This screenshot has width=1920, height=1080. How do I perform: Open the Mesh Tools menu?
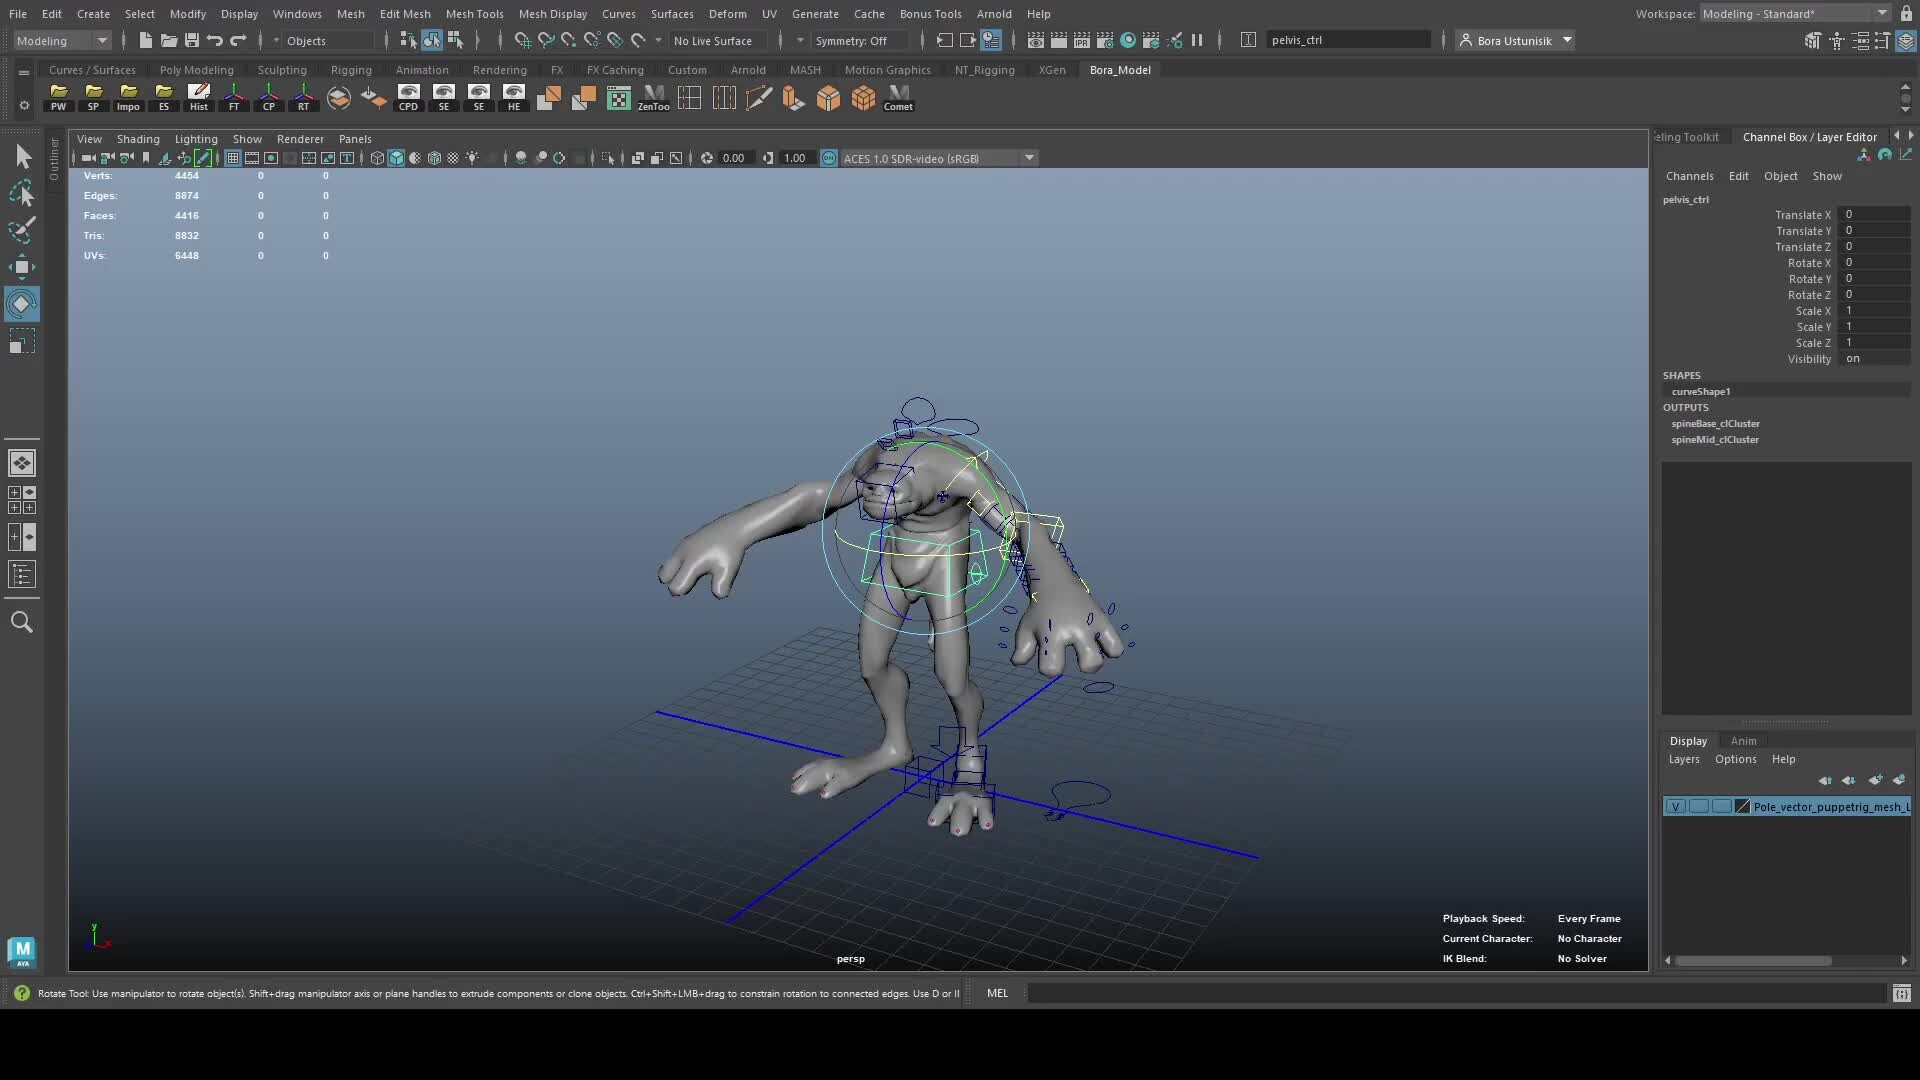click(x=475, y=13)
